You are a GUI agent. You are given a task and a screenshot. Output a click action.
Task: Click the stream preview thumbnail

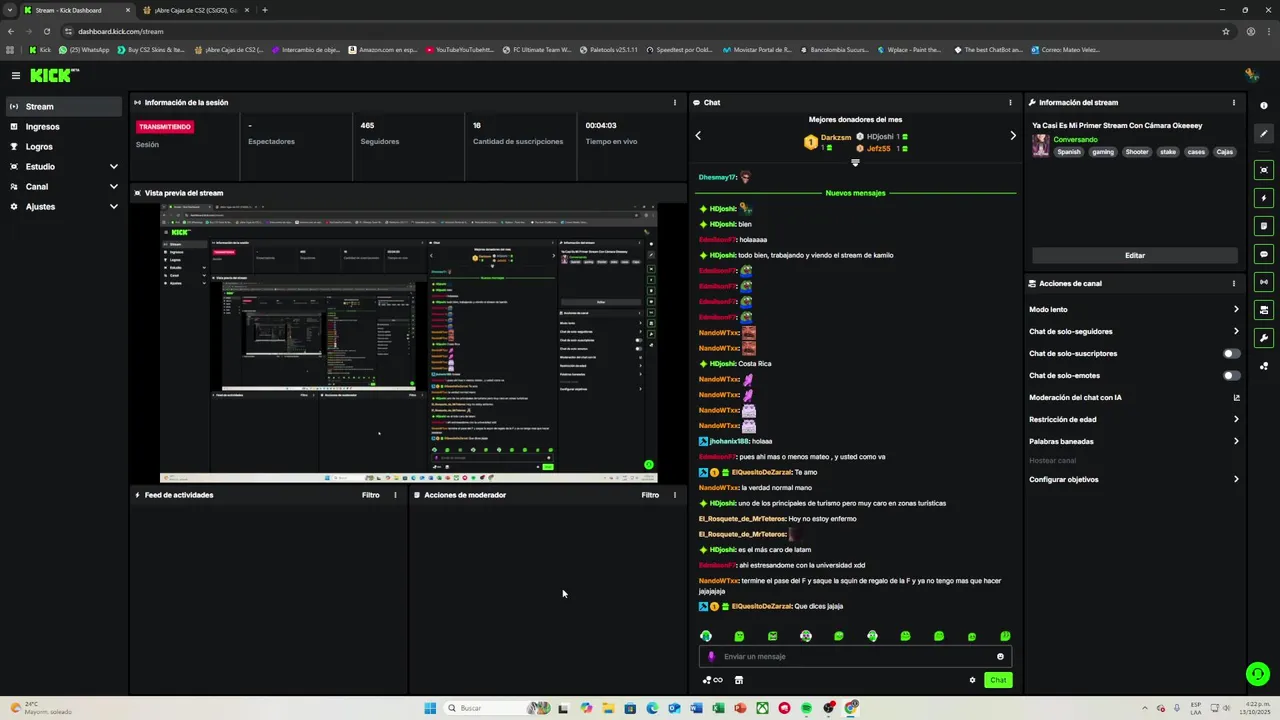(408, 343)
